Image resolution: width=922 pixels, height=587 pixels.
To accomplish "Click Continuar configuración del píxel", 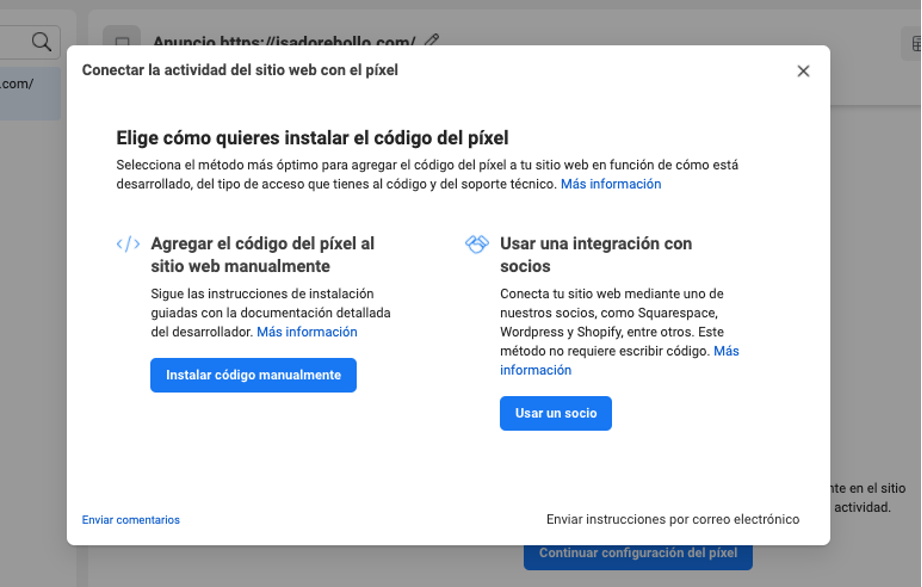I will tap(638, 553).
